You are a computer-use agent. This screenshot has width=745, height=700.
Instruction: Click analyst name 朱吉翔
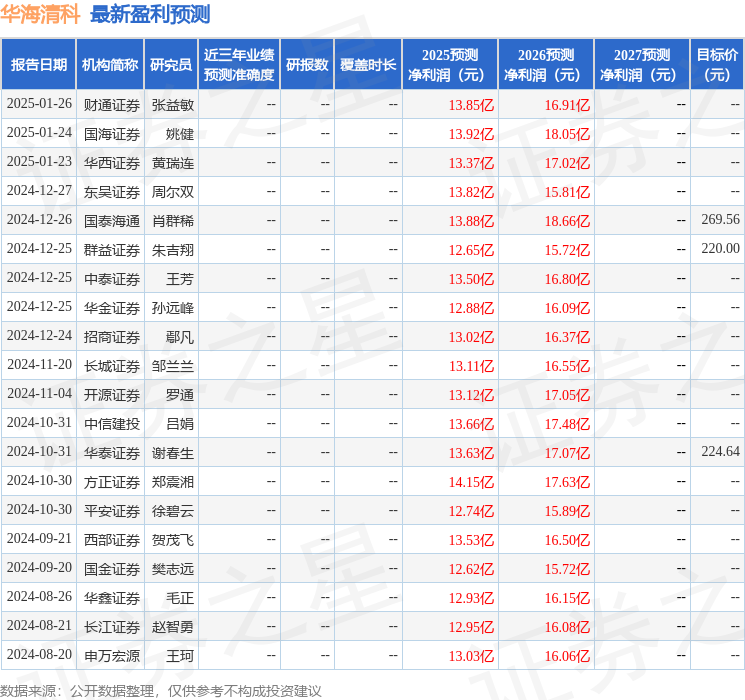173,250
